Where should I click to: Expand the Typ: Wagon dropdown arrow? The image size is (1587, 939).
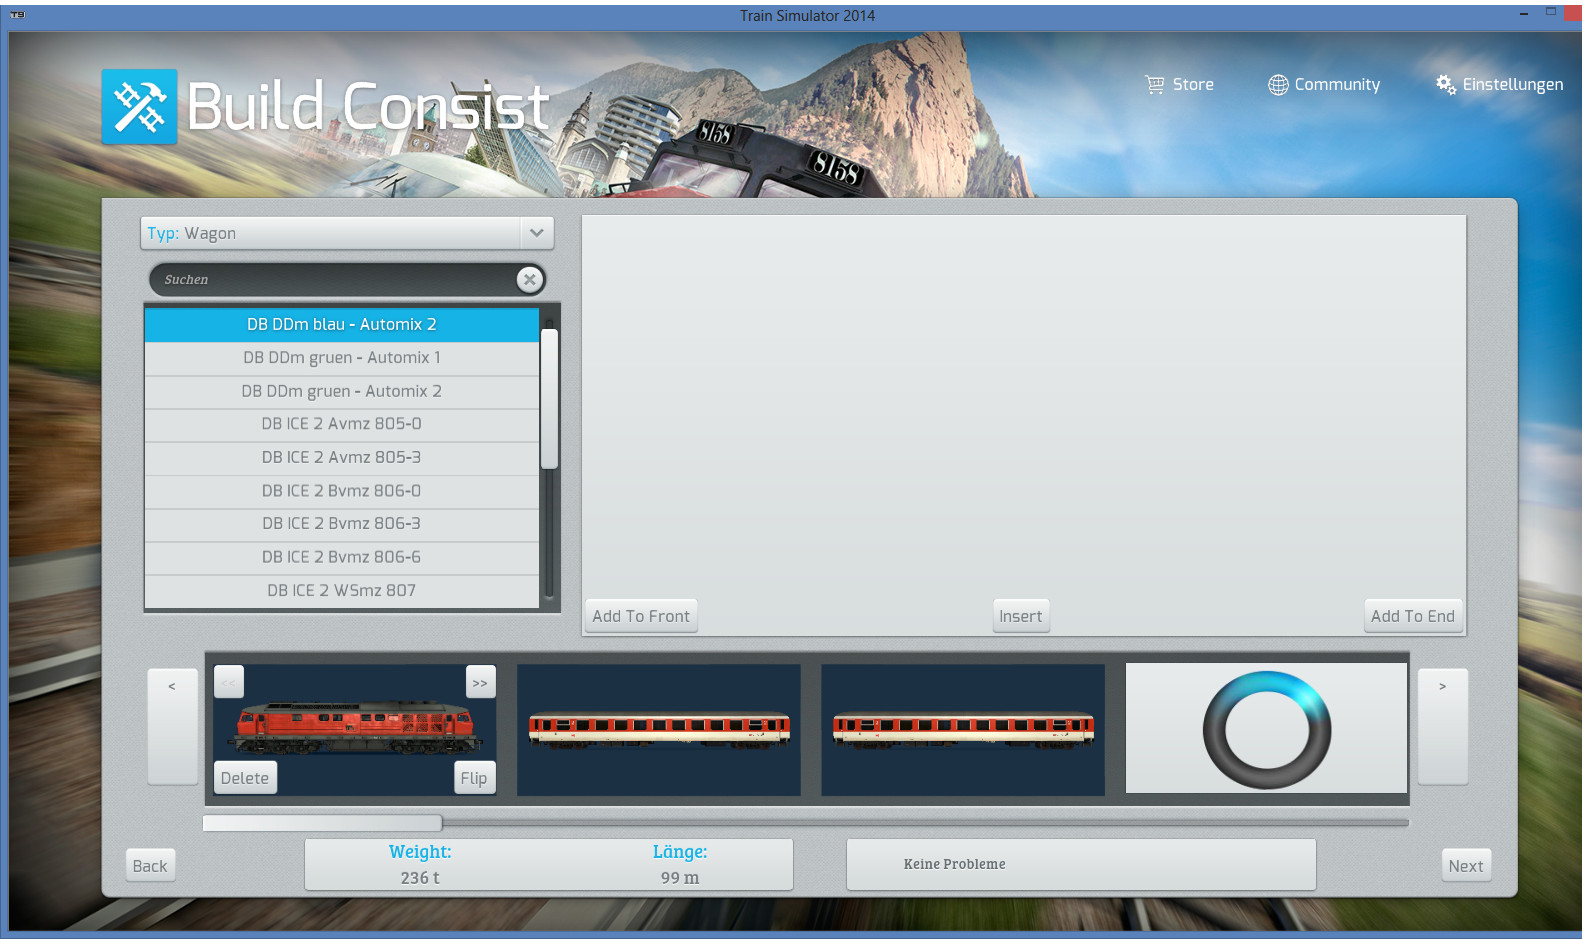point(537,233)
